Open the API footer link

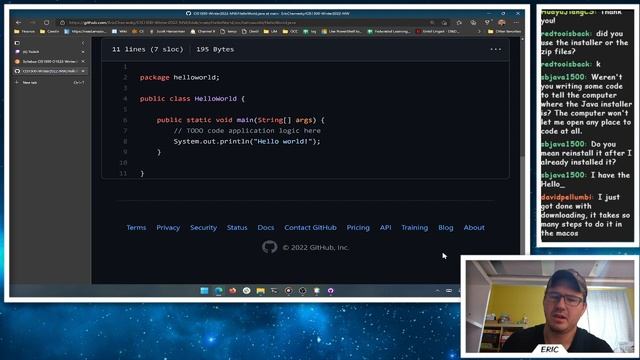[385, 228]
